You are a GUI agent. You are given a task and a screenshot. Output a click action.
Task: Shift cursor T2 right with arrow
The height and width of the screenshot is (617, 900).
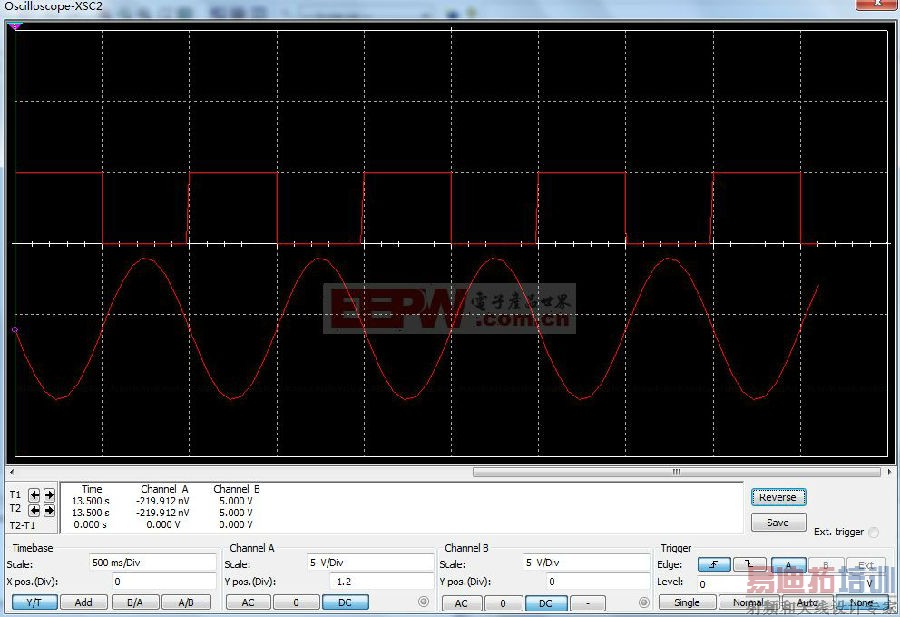pyautogui.click(x=48, y=510)
